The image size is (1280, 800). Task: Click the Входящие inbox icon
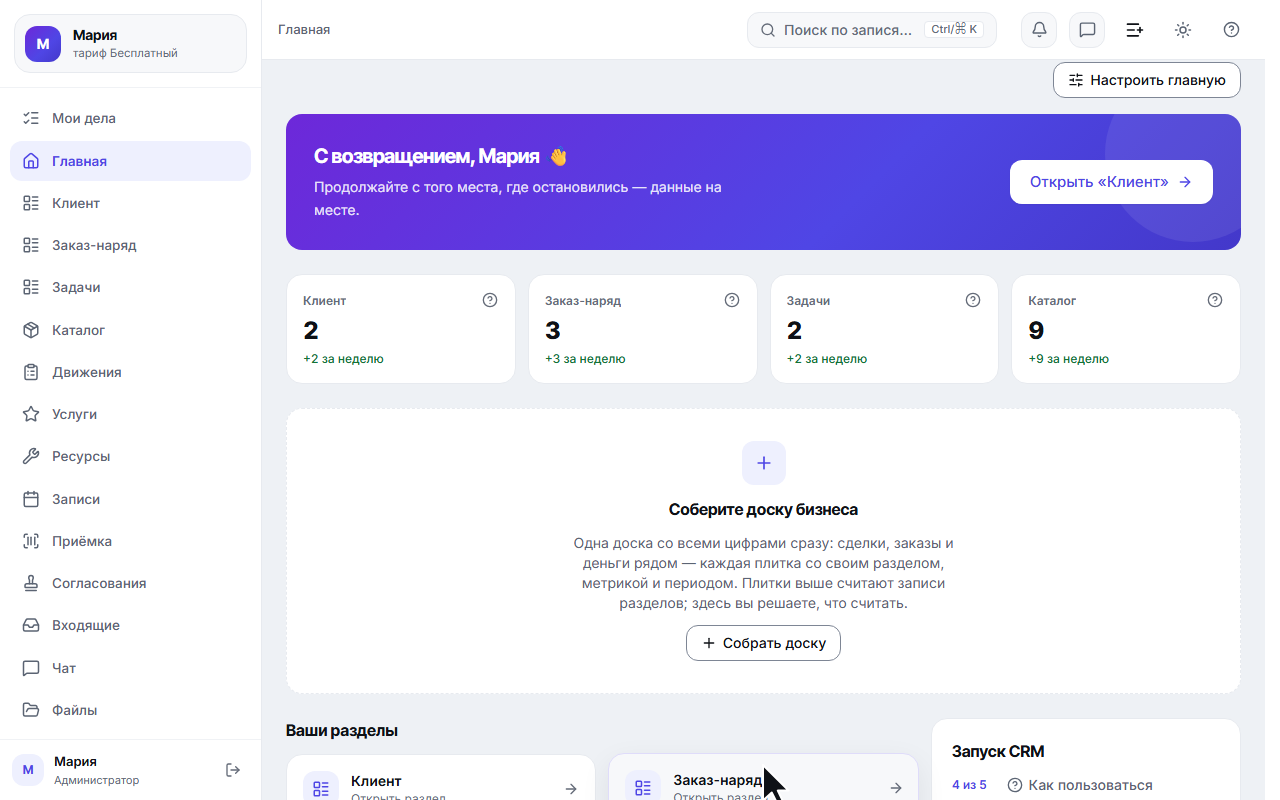[31, 625]
